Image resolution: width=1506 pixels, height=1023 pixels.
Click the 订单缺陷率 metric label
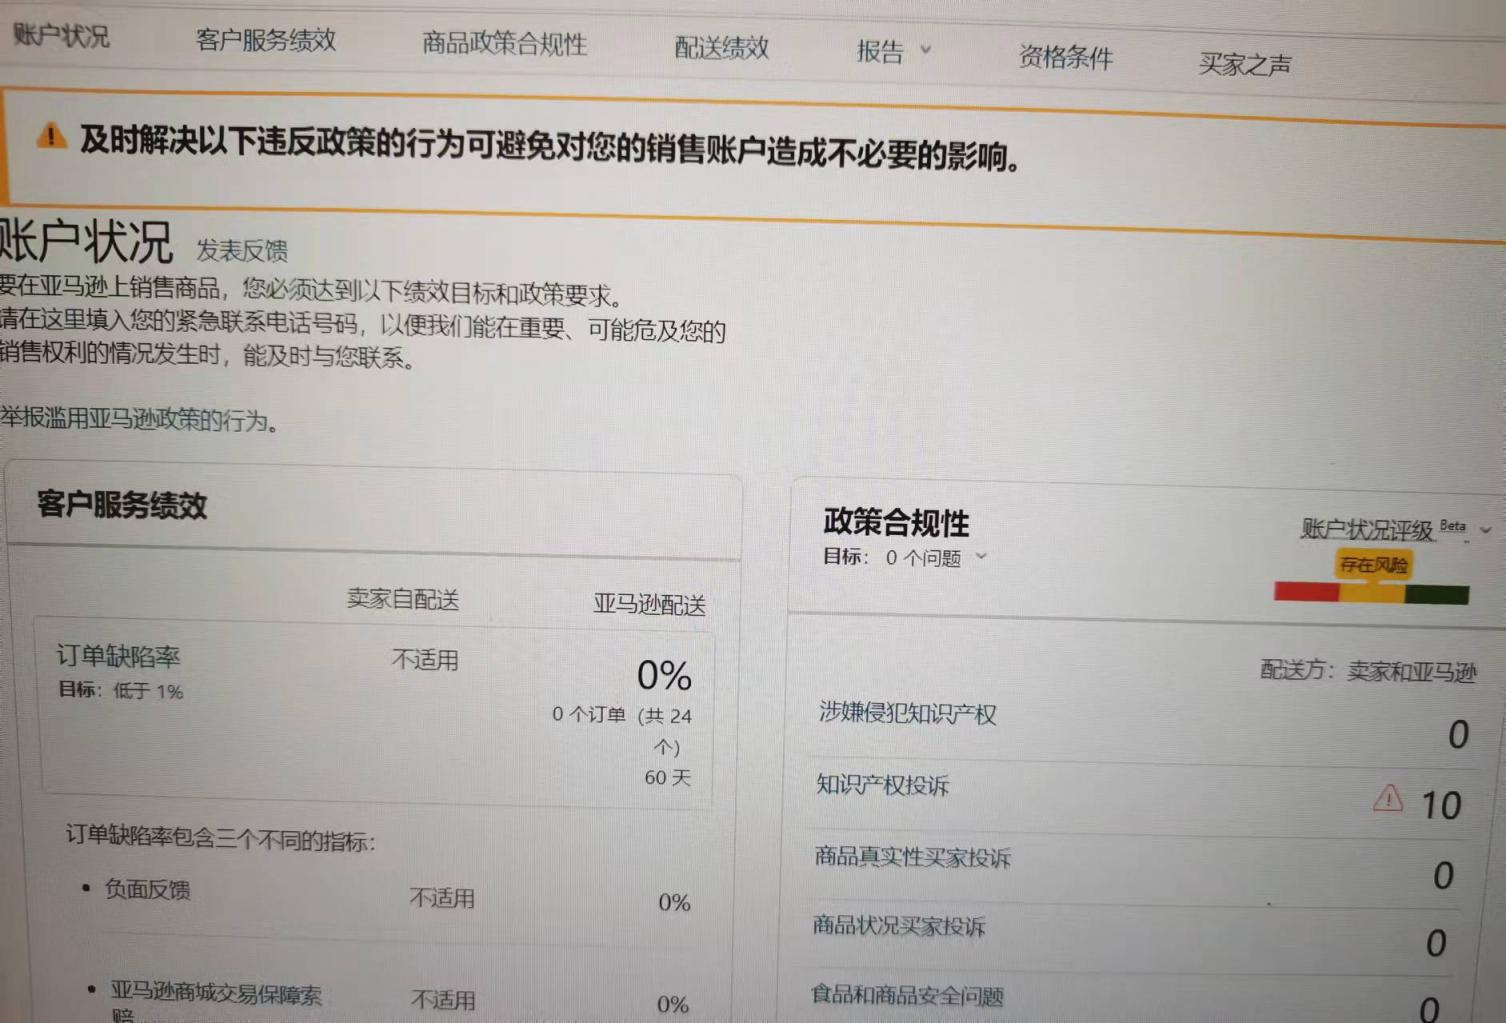click(x=118, y=656)
